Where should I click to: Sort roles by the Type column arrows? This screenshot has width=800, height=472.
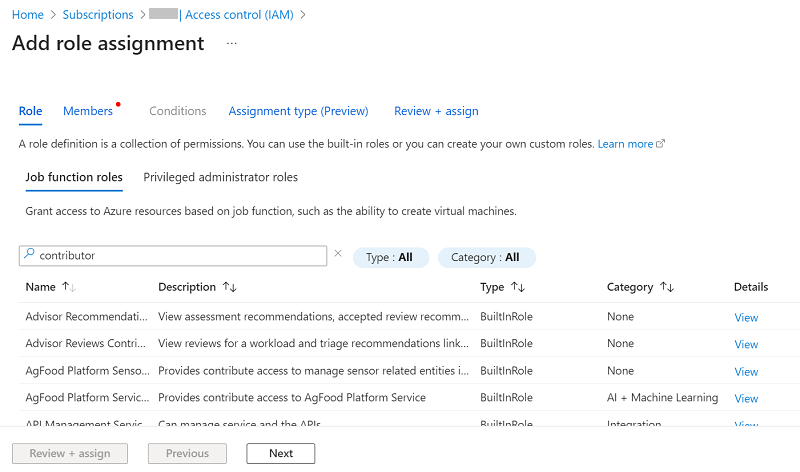tap(518, 287)
